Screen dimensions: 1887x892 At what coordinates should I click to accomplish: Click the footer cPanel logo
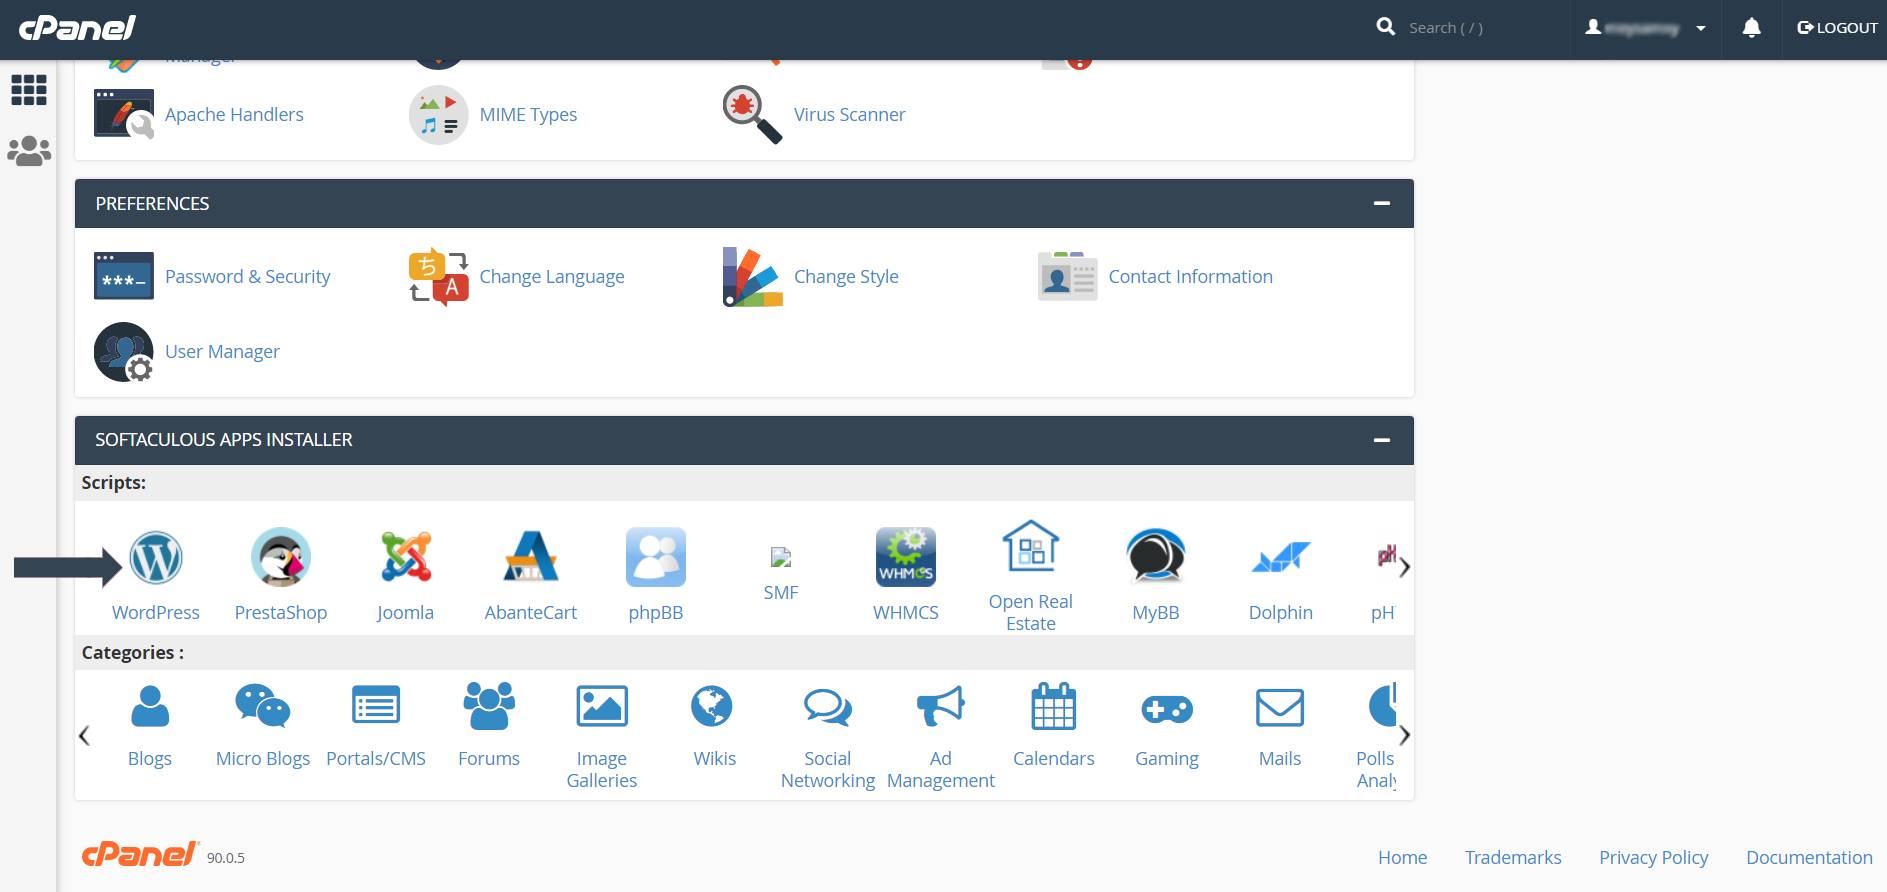(x=140, y=854)
